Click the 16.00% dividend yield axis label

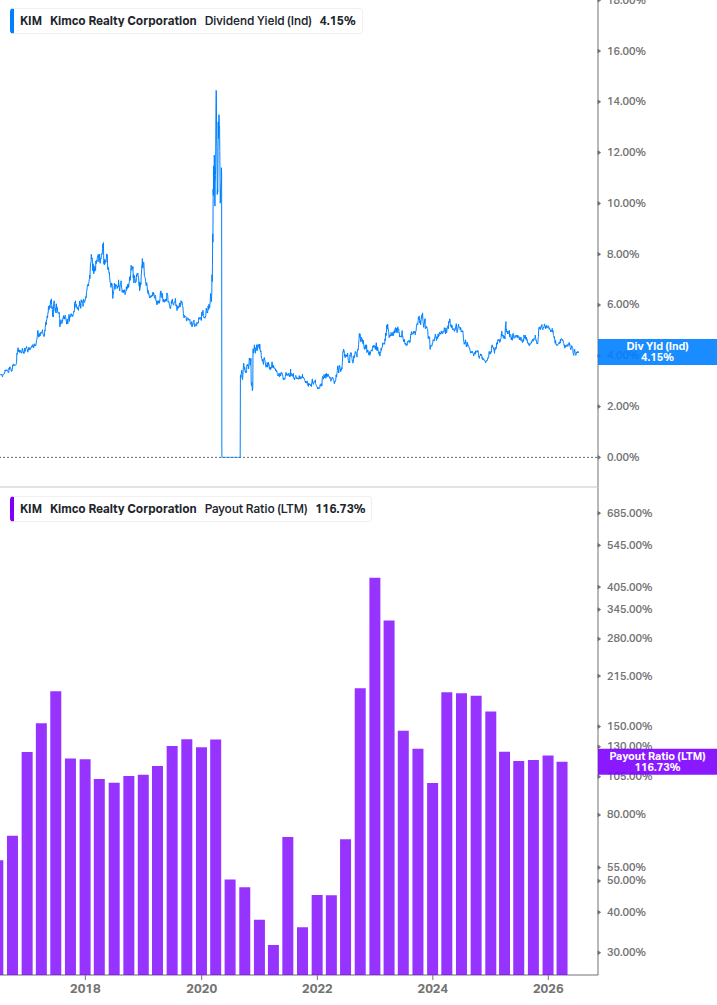click(x=626, y=51)
